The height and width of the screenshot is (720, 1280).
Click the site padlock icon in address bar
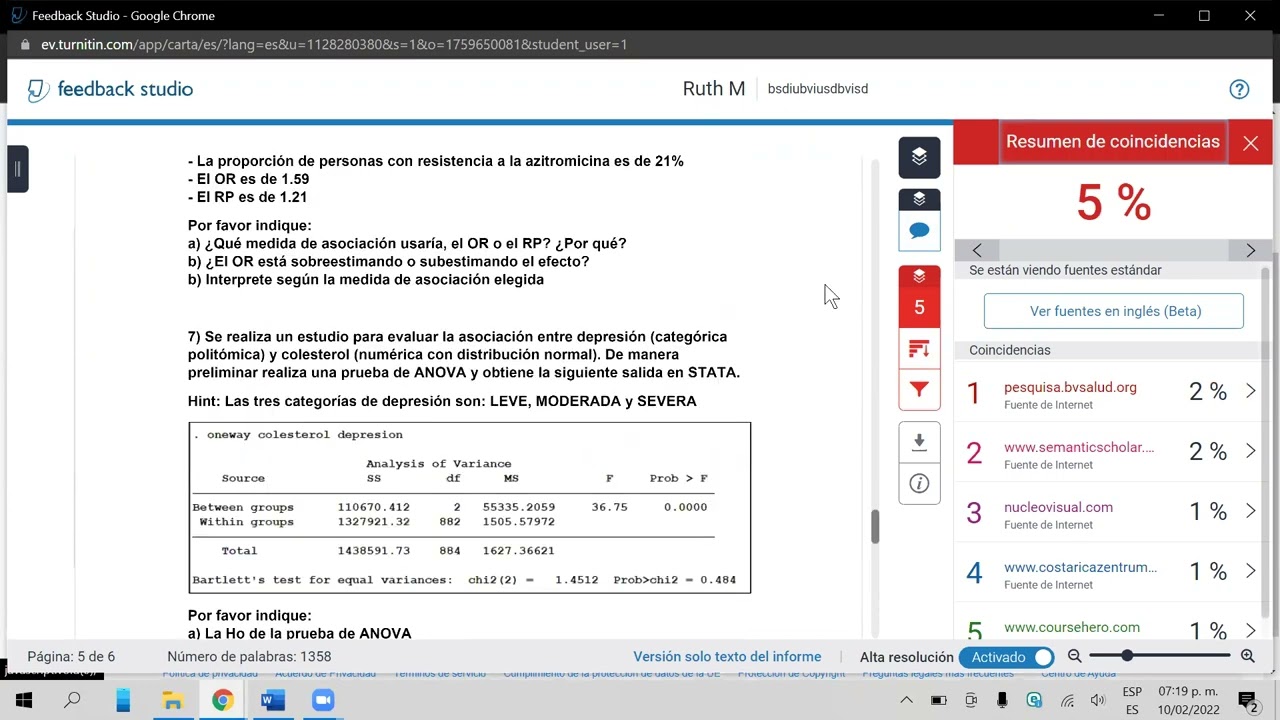coord(25,45)
